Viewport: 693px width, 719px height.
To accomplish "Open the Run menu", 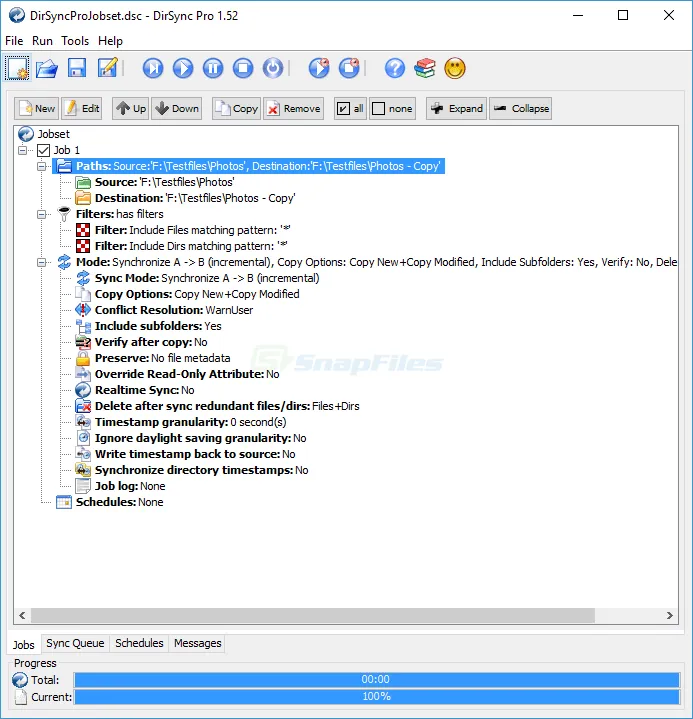I will click(x=42, y=41).
